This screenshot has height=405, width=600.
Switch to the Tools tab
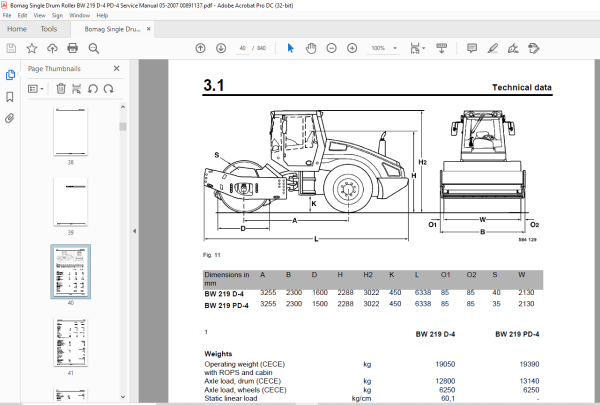point(49,29)
